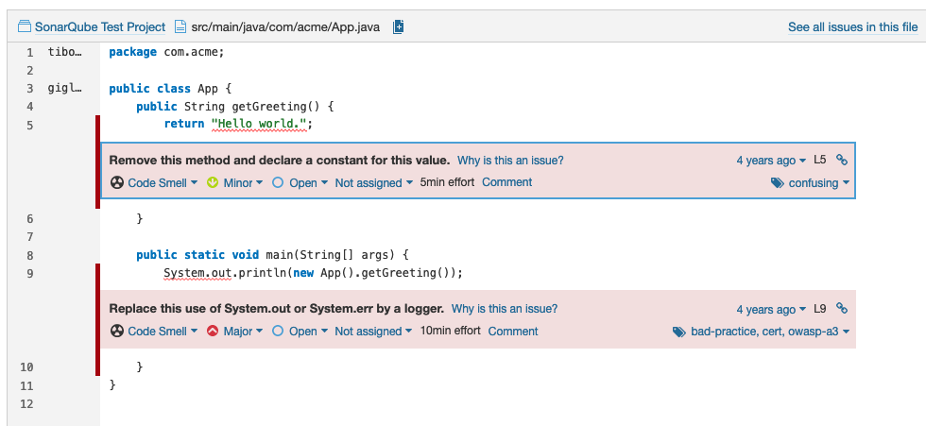Select the System.out.println code line 9
This screenshot has width=926, height=426.
pyautogui.click(x=313, y=273)
